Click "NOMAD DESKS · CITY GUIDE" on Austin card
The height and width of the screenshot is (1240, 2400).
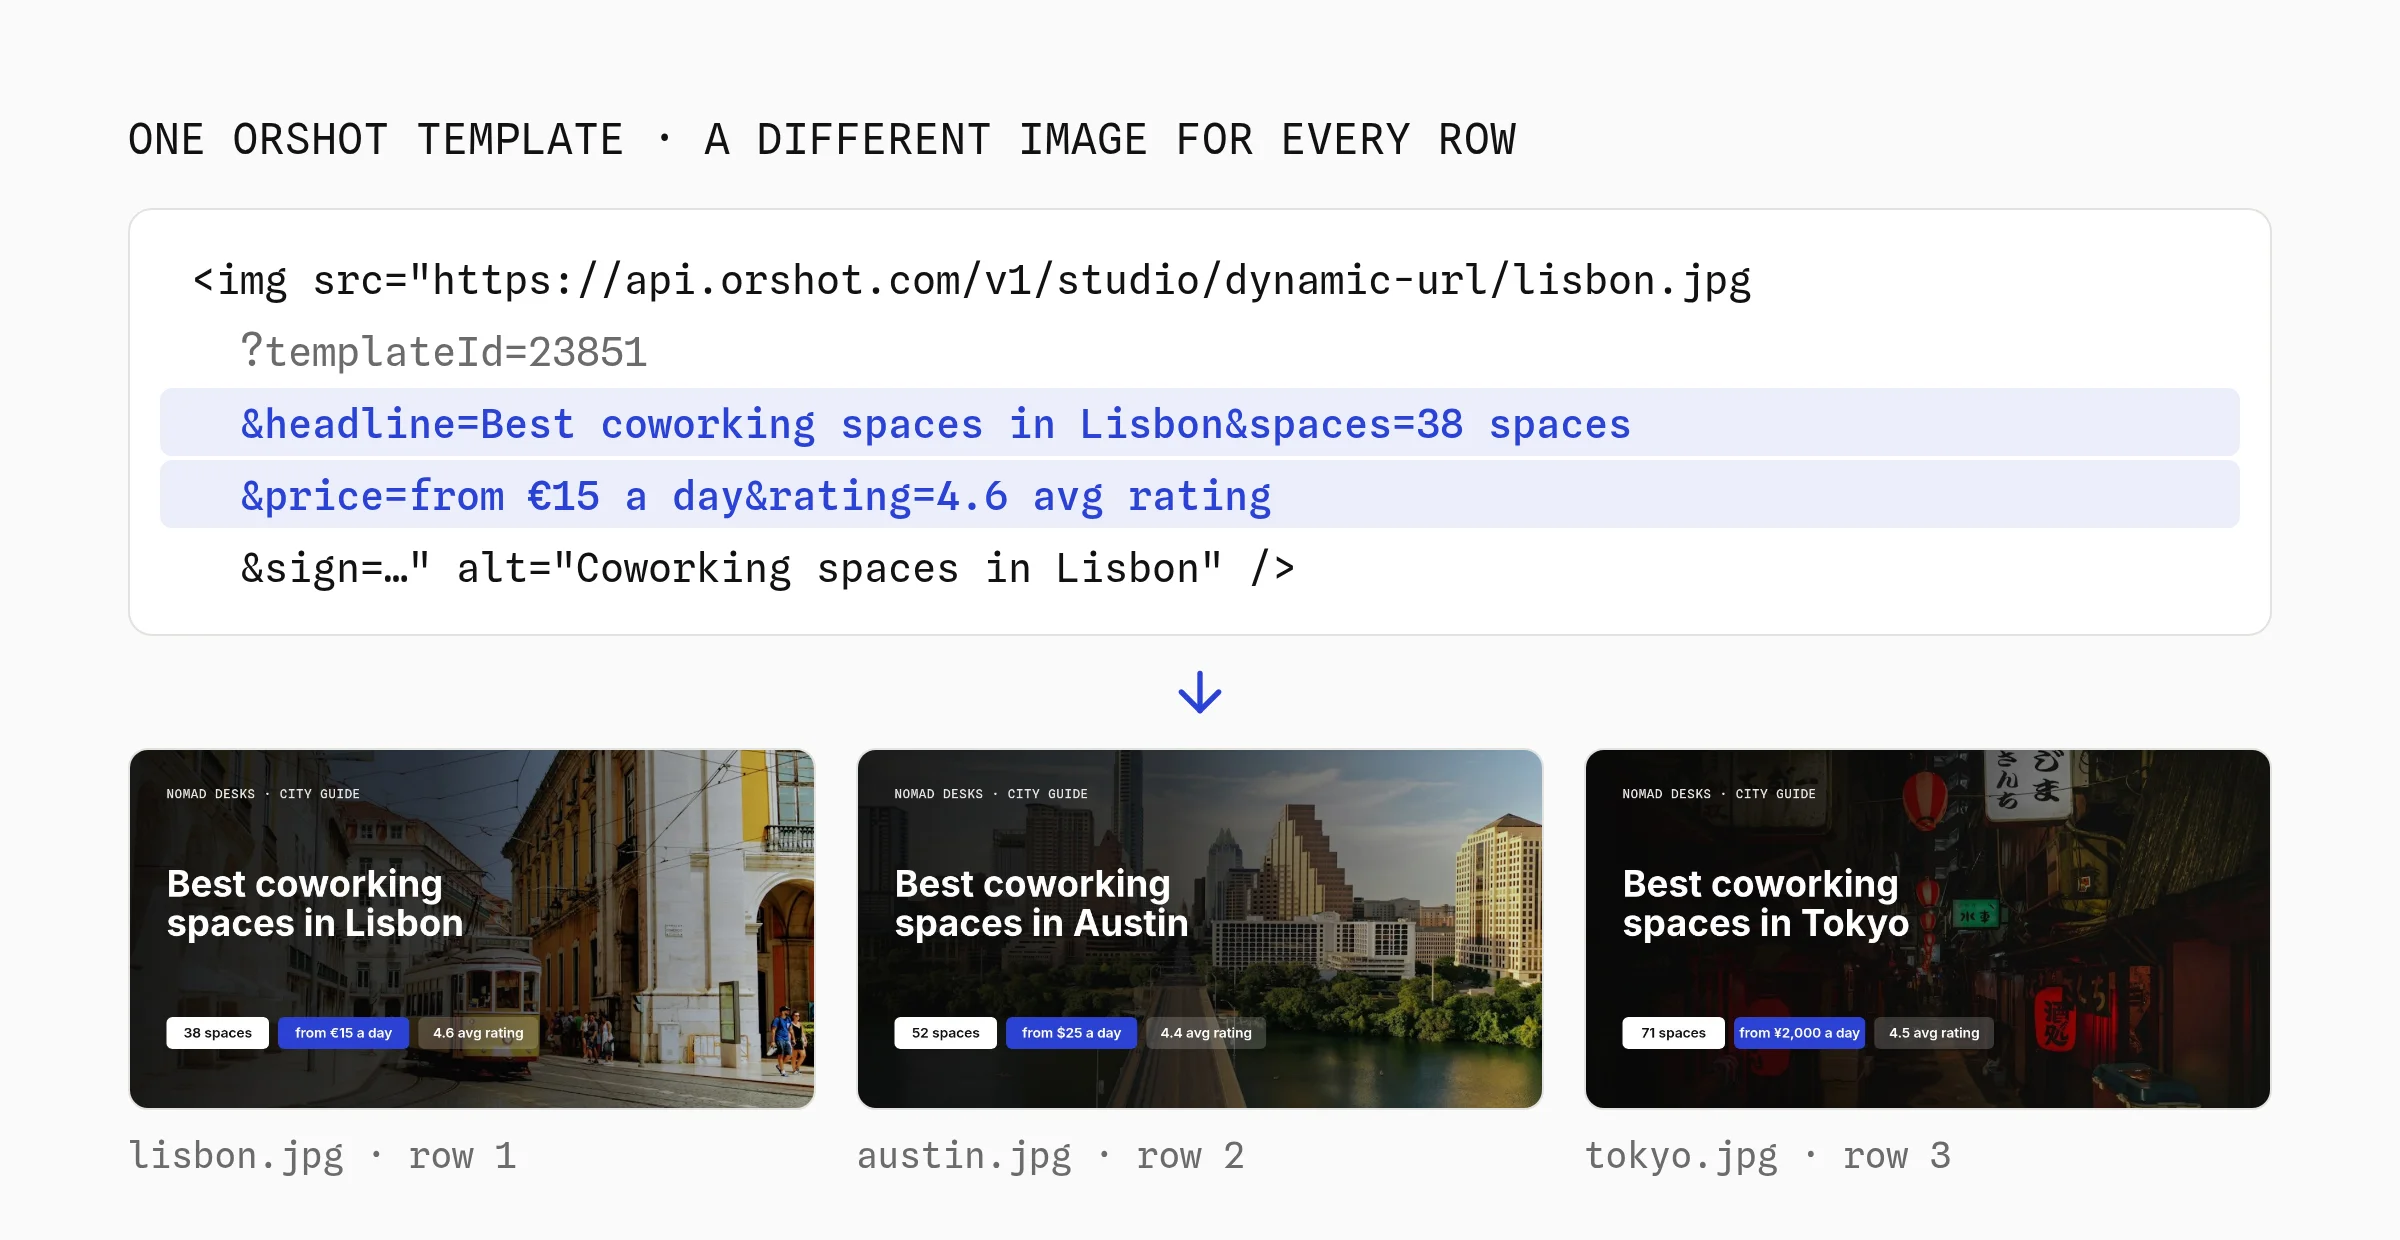[x=991, y=794]
